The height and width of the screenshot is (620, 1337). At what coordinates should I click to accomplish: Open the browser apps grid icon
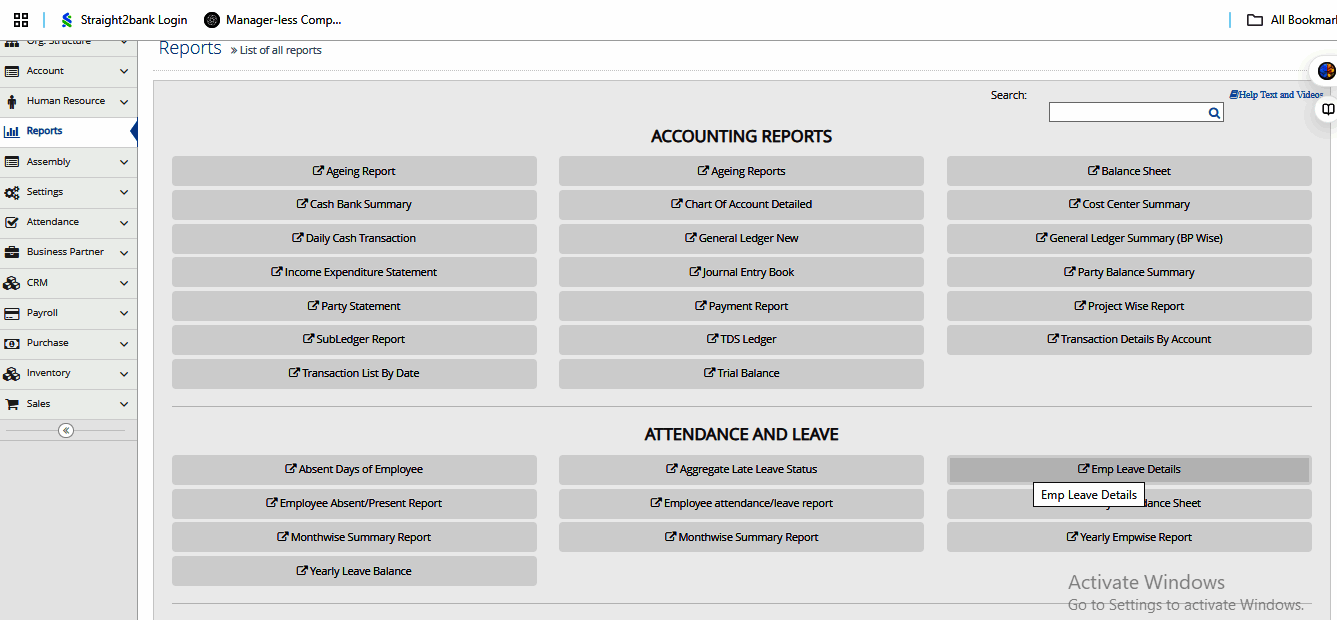[x=21, y=19]
